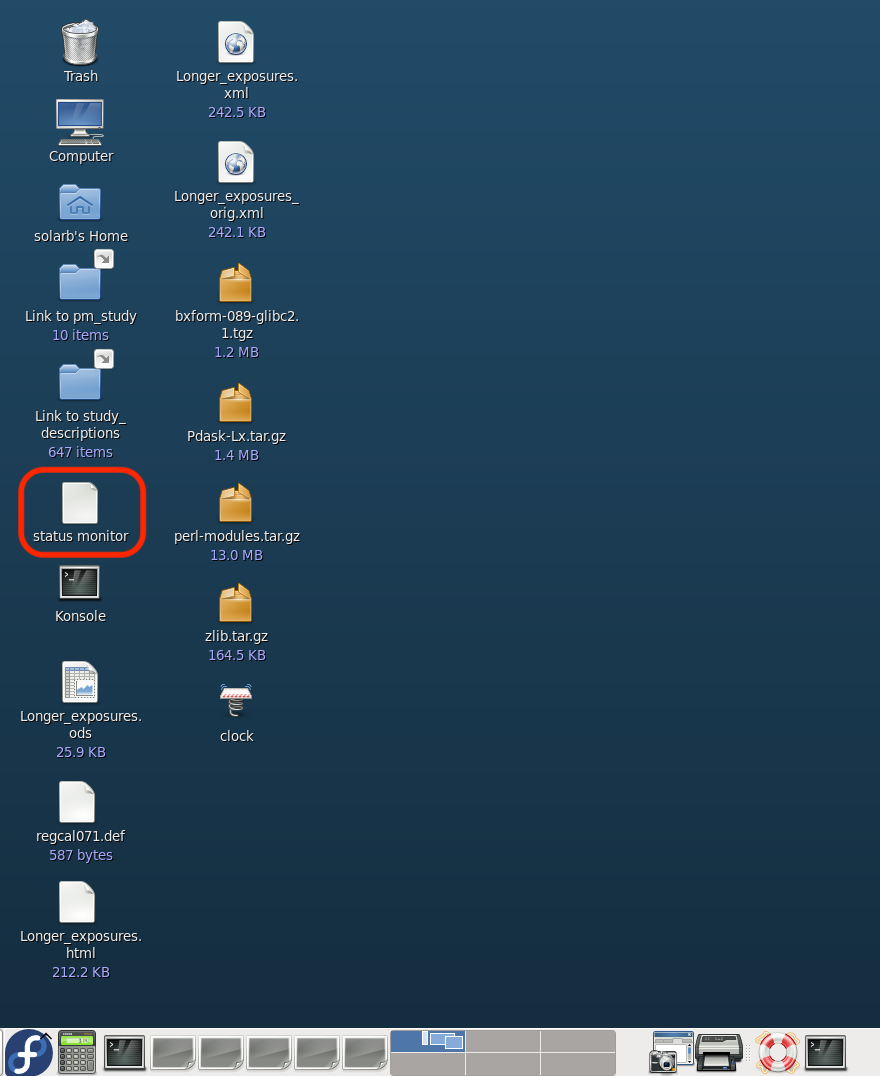Select the status monitor file icon

[x=80, y=503]
